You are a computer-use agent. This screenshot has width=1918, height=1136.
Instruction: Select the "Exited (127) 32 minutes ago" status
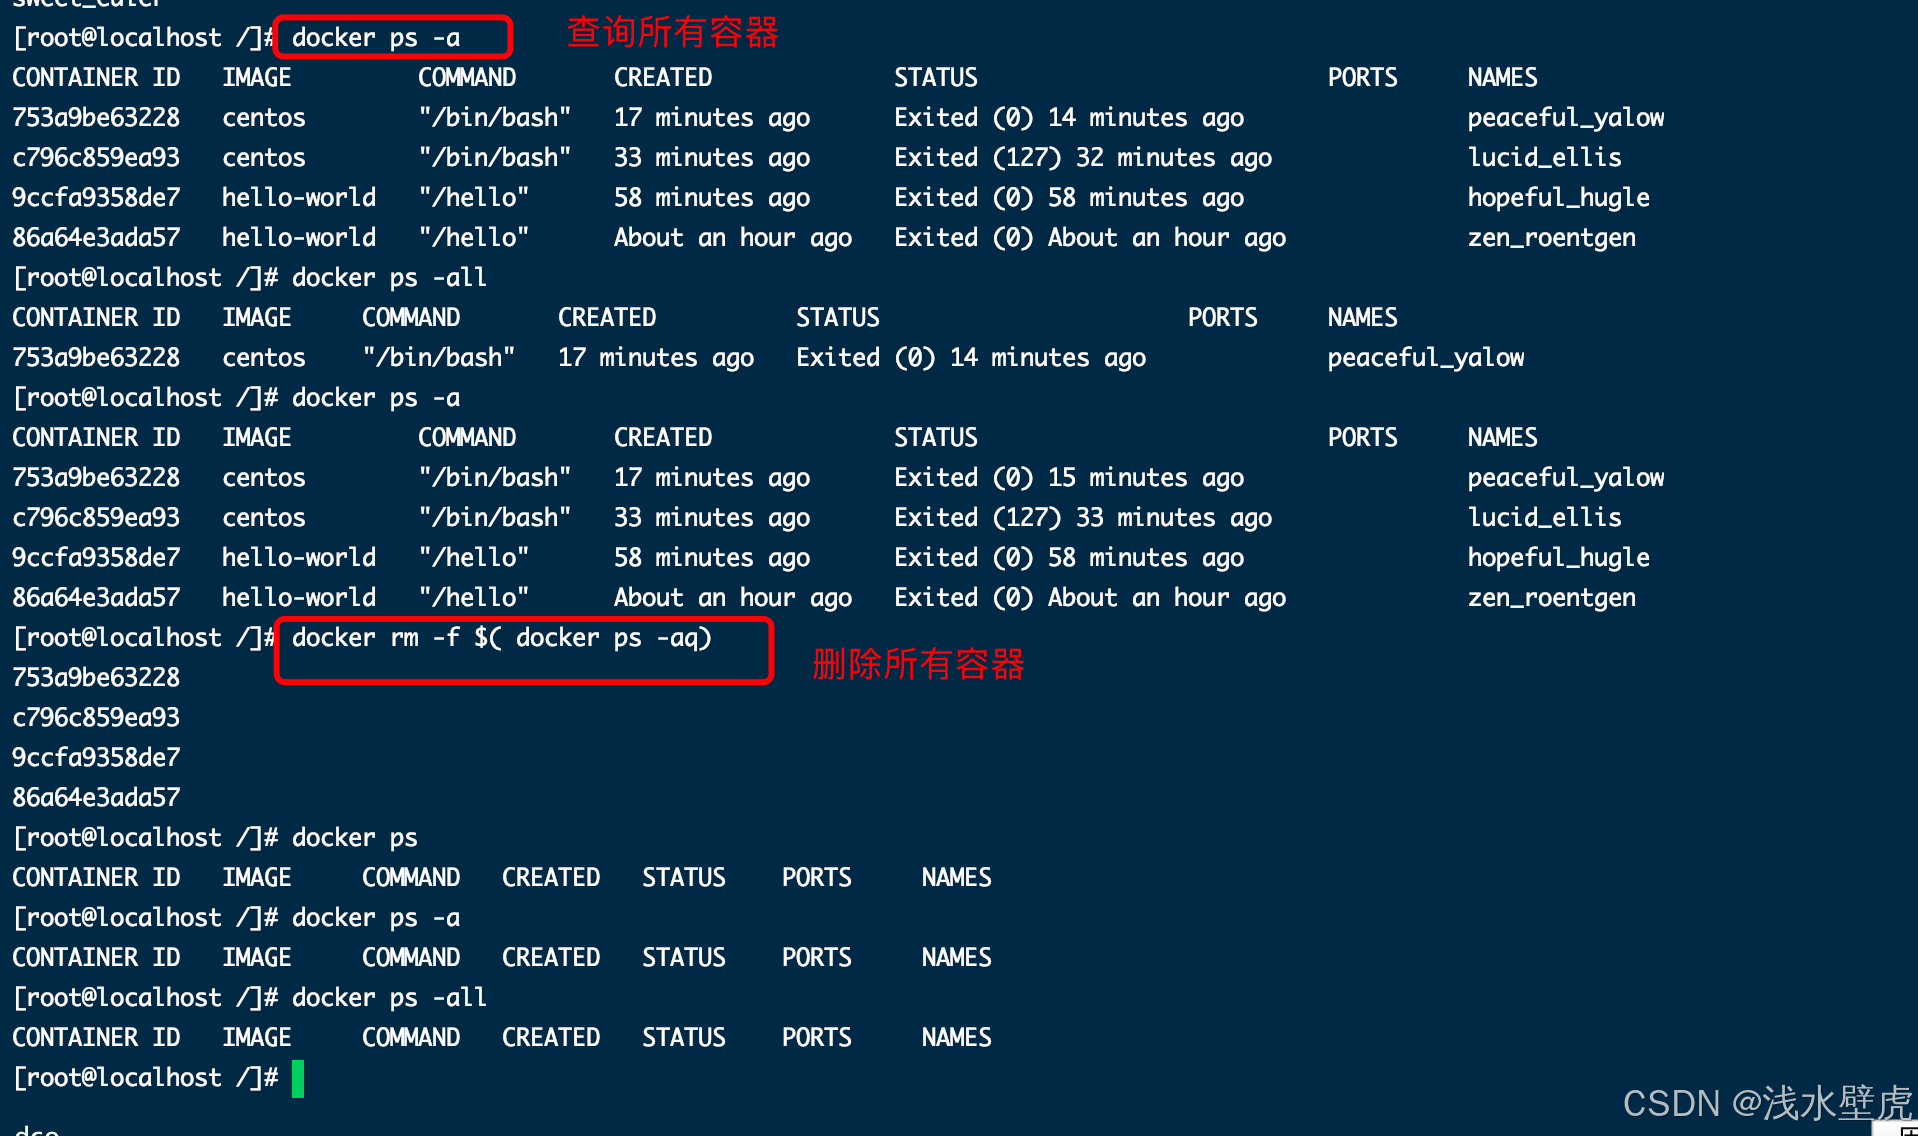point(1083,158)
